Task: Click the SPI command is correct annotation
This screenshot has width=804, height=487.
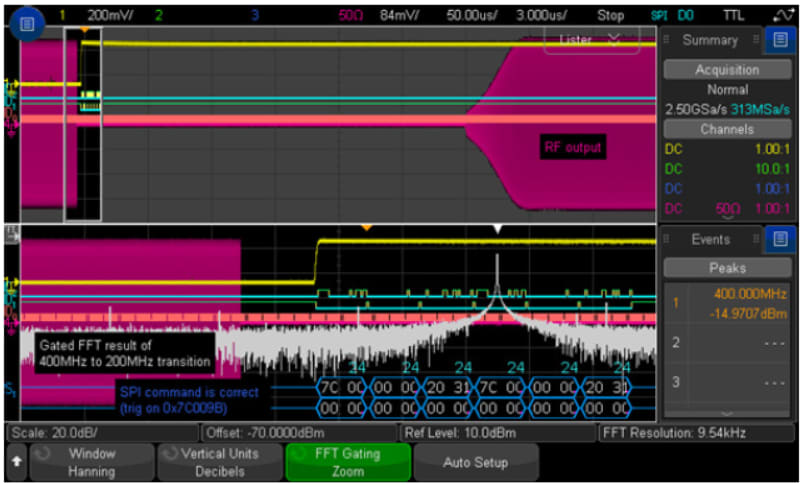Action: point(189,400)
